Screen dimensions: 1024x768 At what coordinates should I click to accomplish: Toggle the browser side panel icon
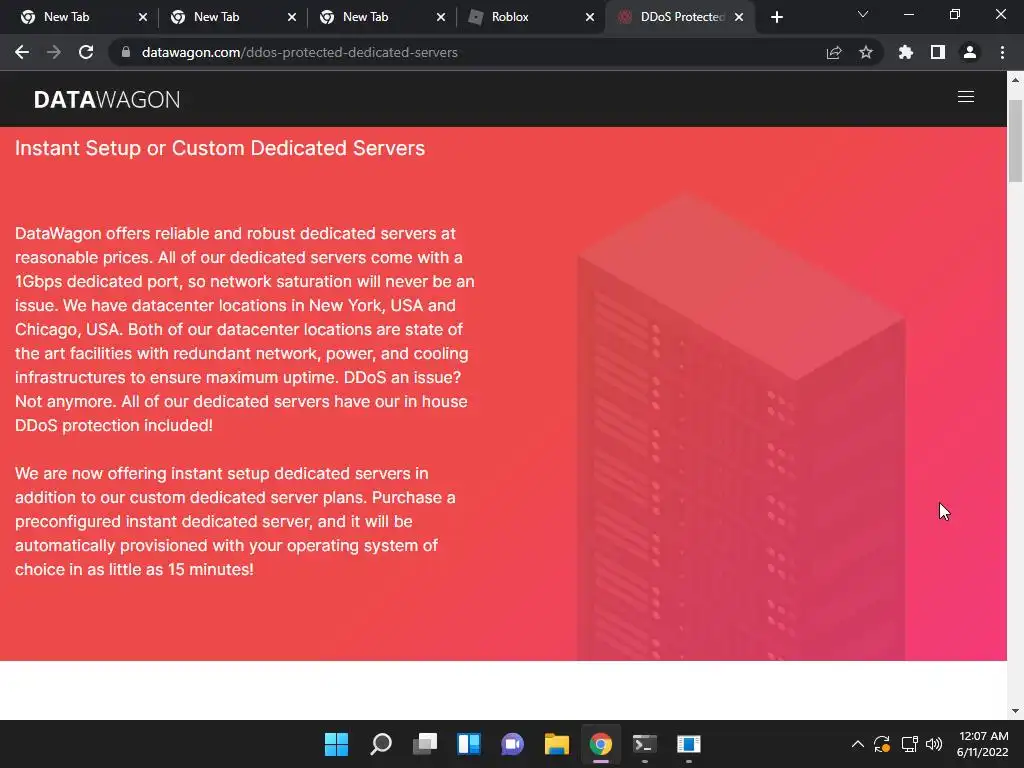[938, 52]
